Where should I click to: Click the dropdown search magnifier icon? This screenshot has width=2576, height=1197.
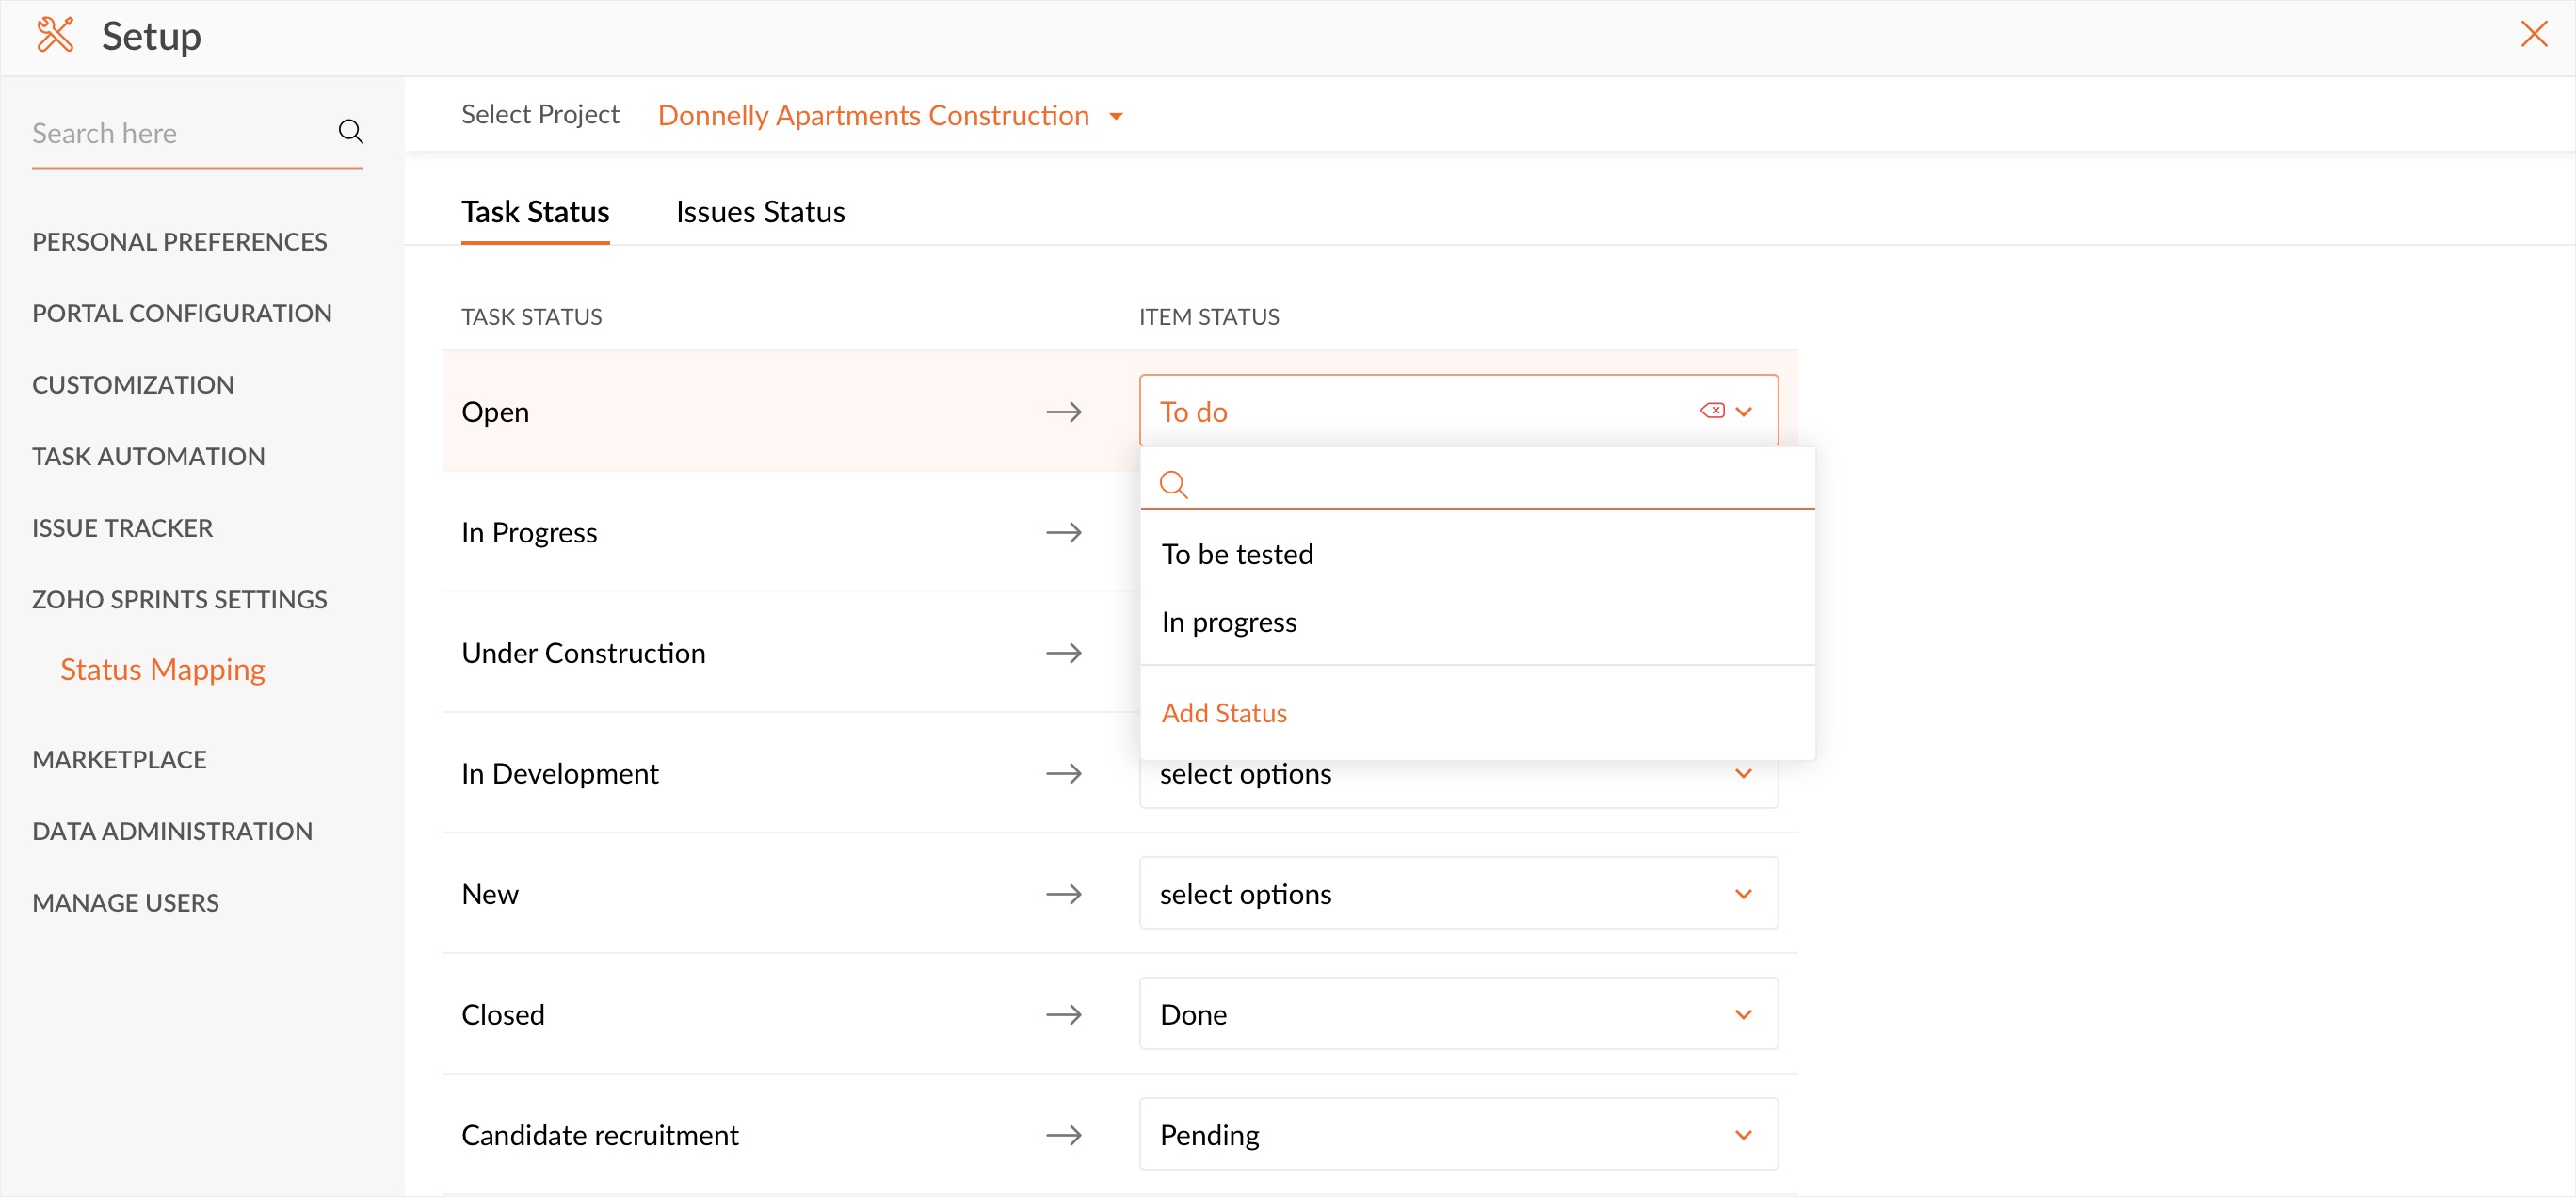[1173, 485]
